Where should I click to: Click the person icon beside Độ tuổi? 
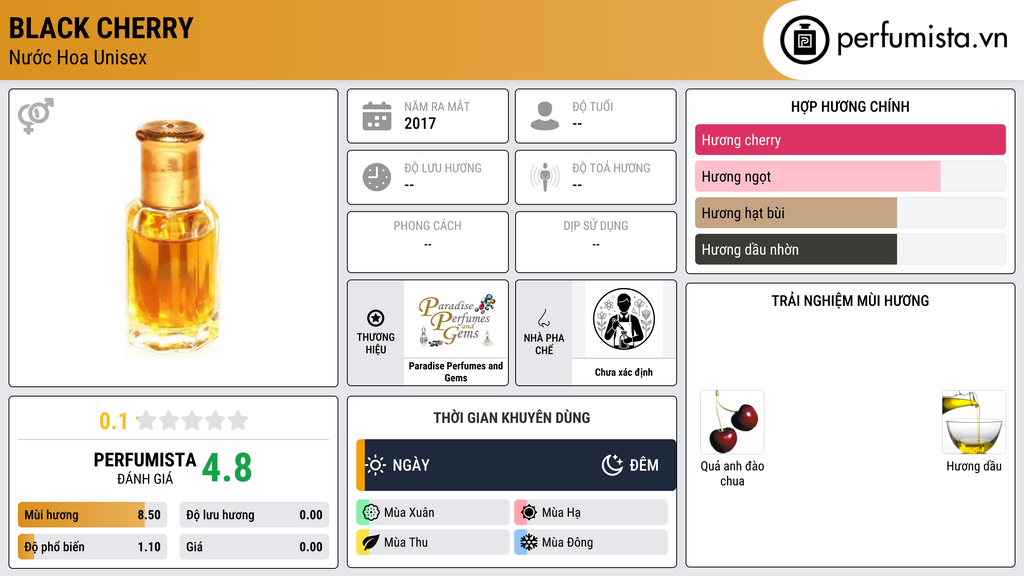pyautogui.click(x=545, y=116)
